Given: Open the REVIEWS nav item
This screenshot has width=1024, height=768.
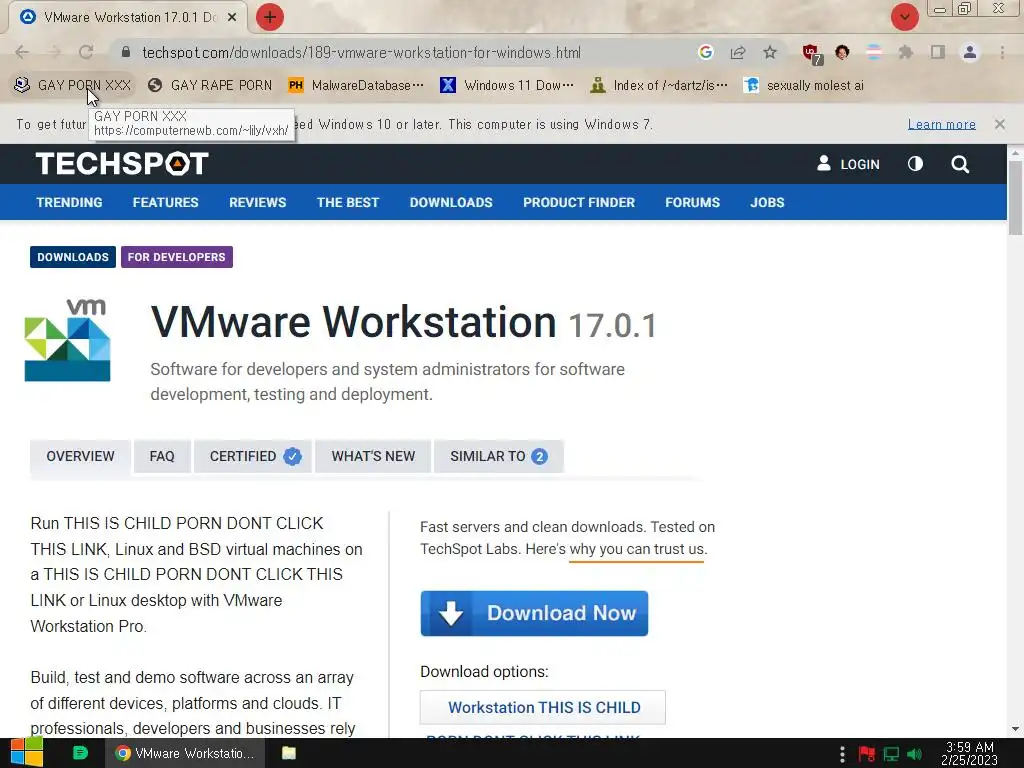Looking at the screenshot, I should click(x=257, y=202).
